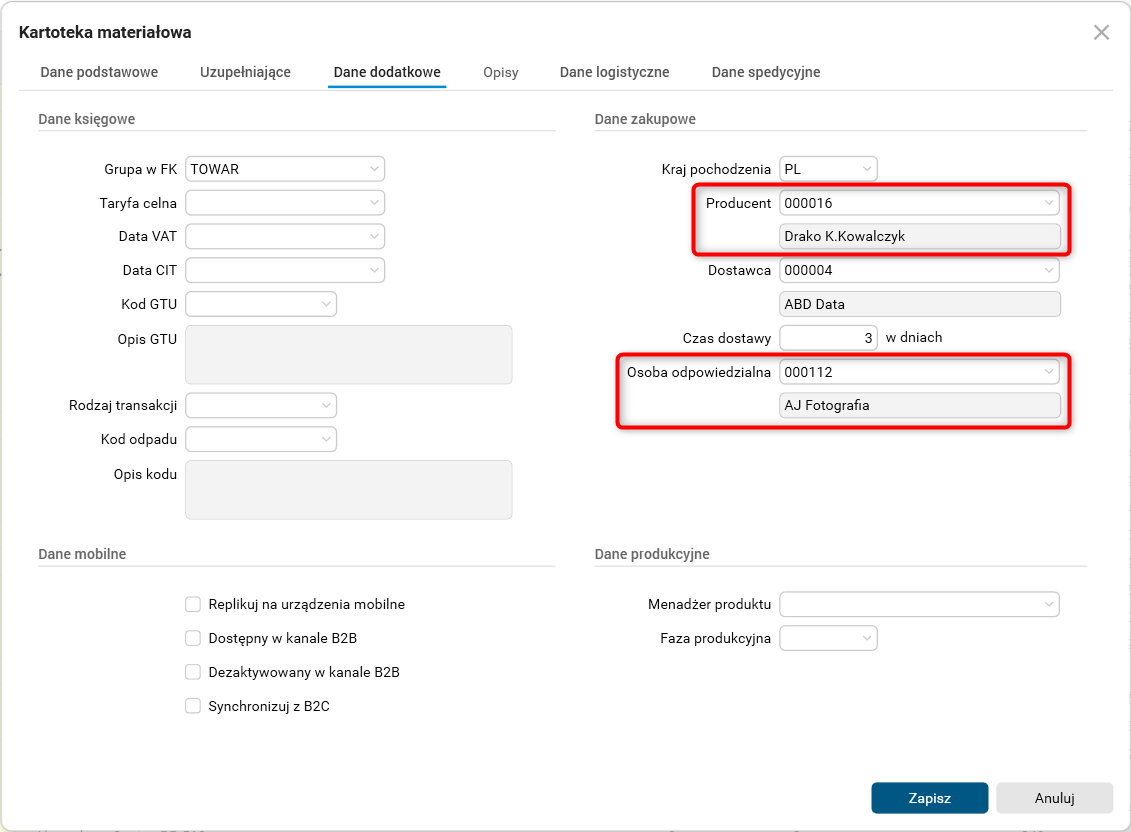Check Dostępny w kanale B2B
This screenshot has height=832, width=1131.
click(193, 638)
